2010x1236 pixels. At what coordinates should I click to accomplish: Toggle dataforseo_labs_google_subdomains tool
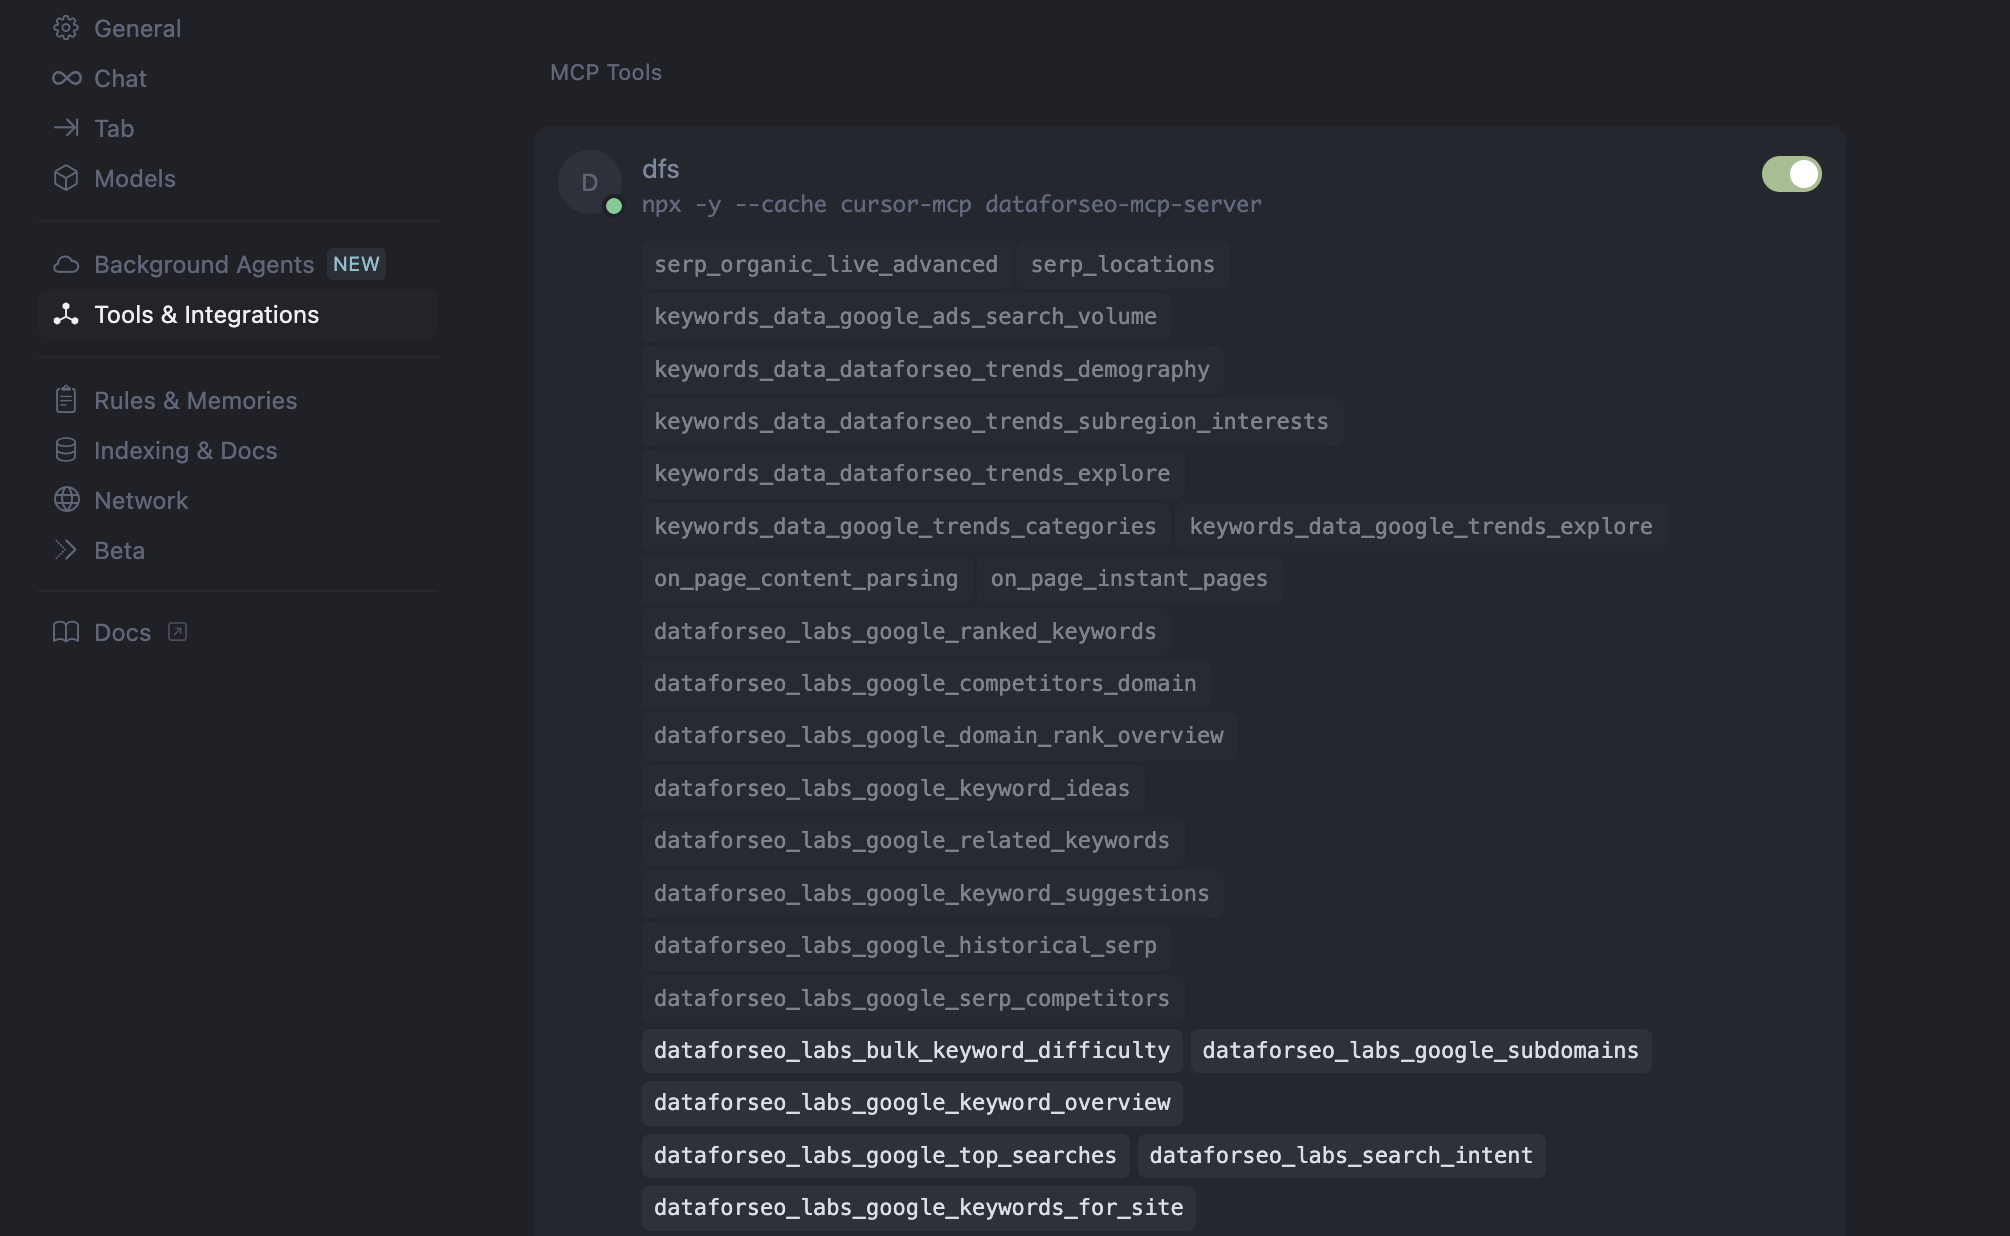(1421, 1051)
